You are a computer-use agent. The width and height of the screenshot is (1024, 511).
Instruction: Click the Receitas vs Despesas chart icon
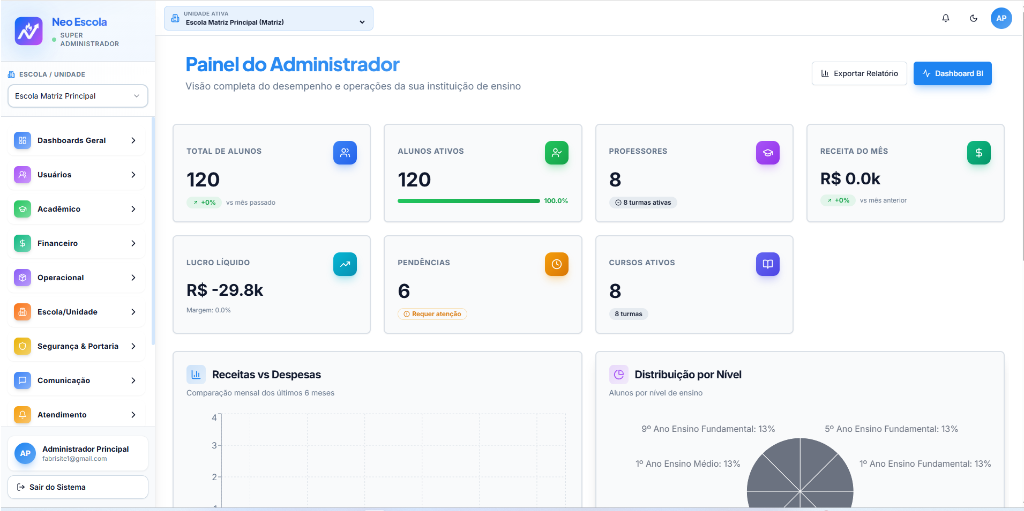click(x=196, y=374)
